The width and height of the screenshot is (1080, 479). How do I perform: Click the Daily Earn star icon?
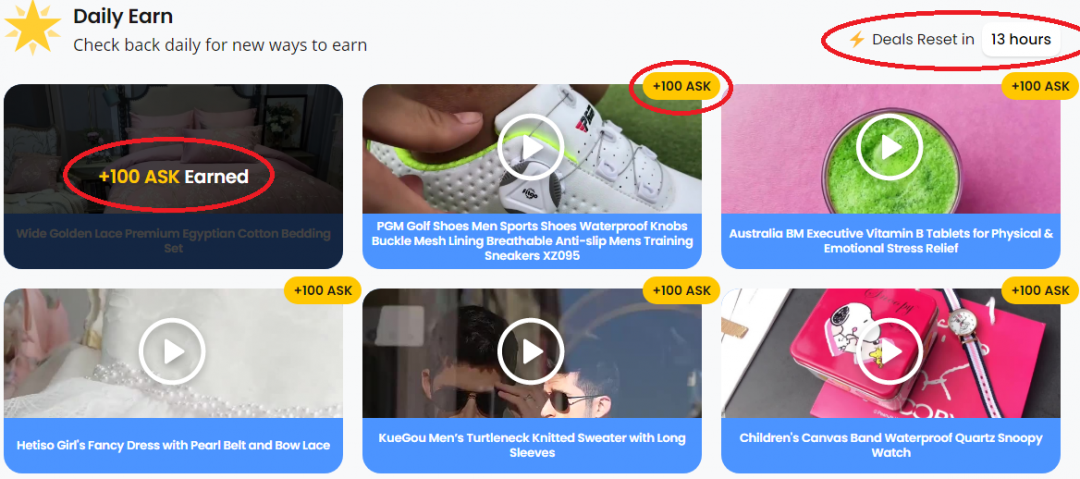tap(32, 28)
